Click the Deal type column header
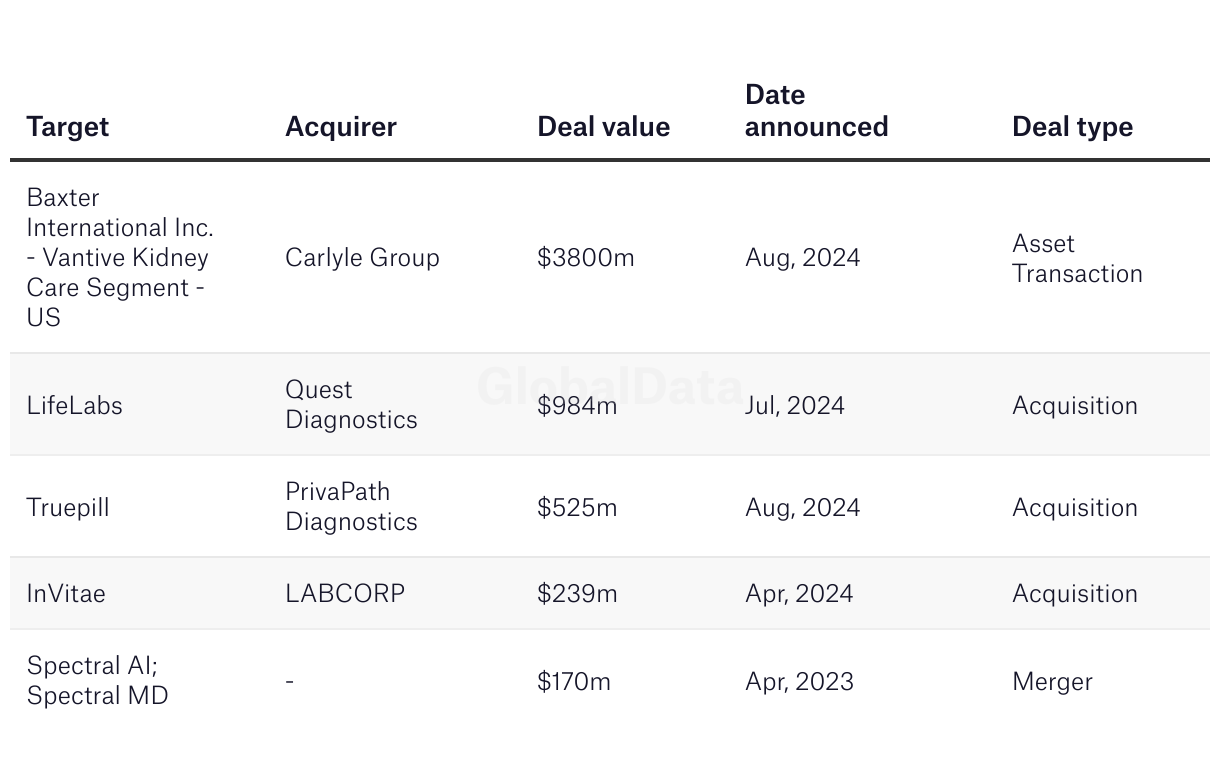This screenshot has width=1220, height=772. (1072, 127)
